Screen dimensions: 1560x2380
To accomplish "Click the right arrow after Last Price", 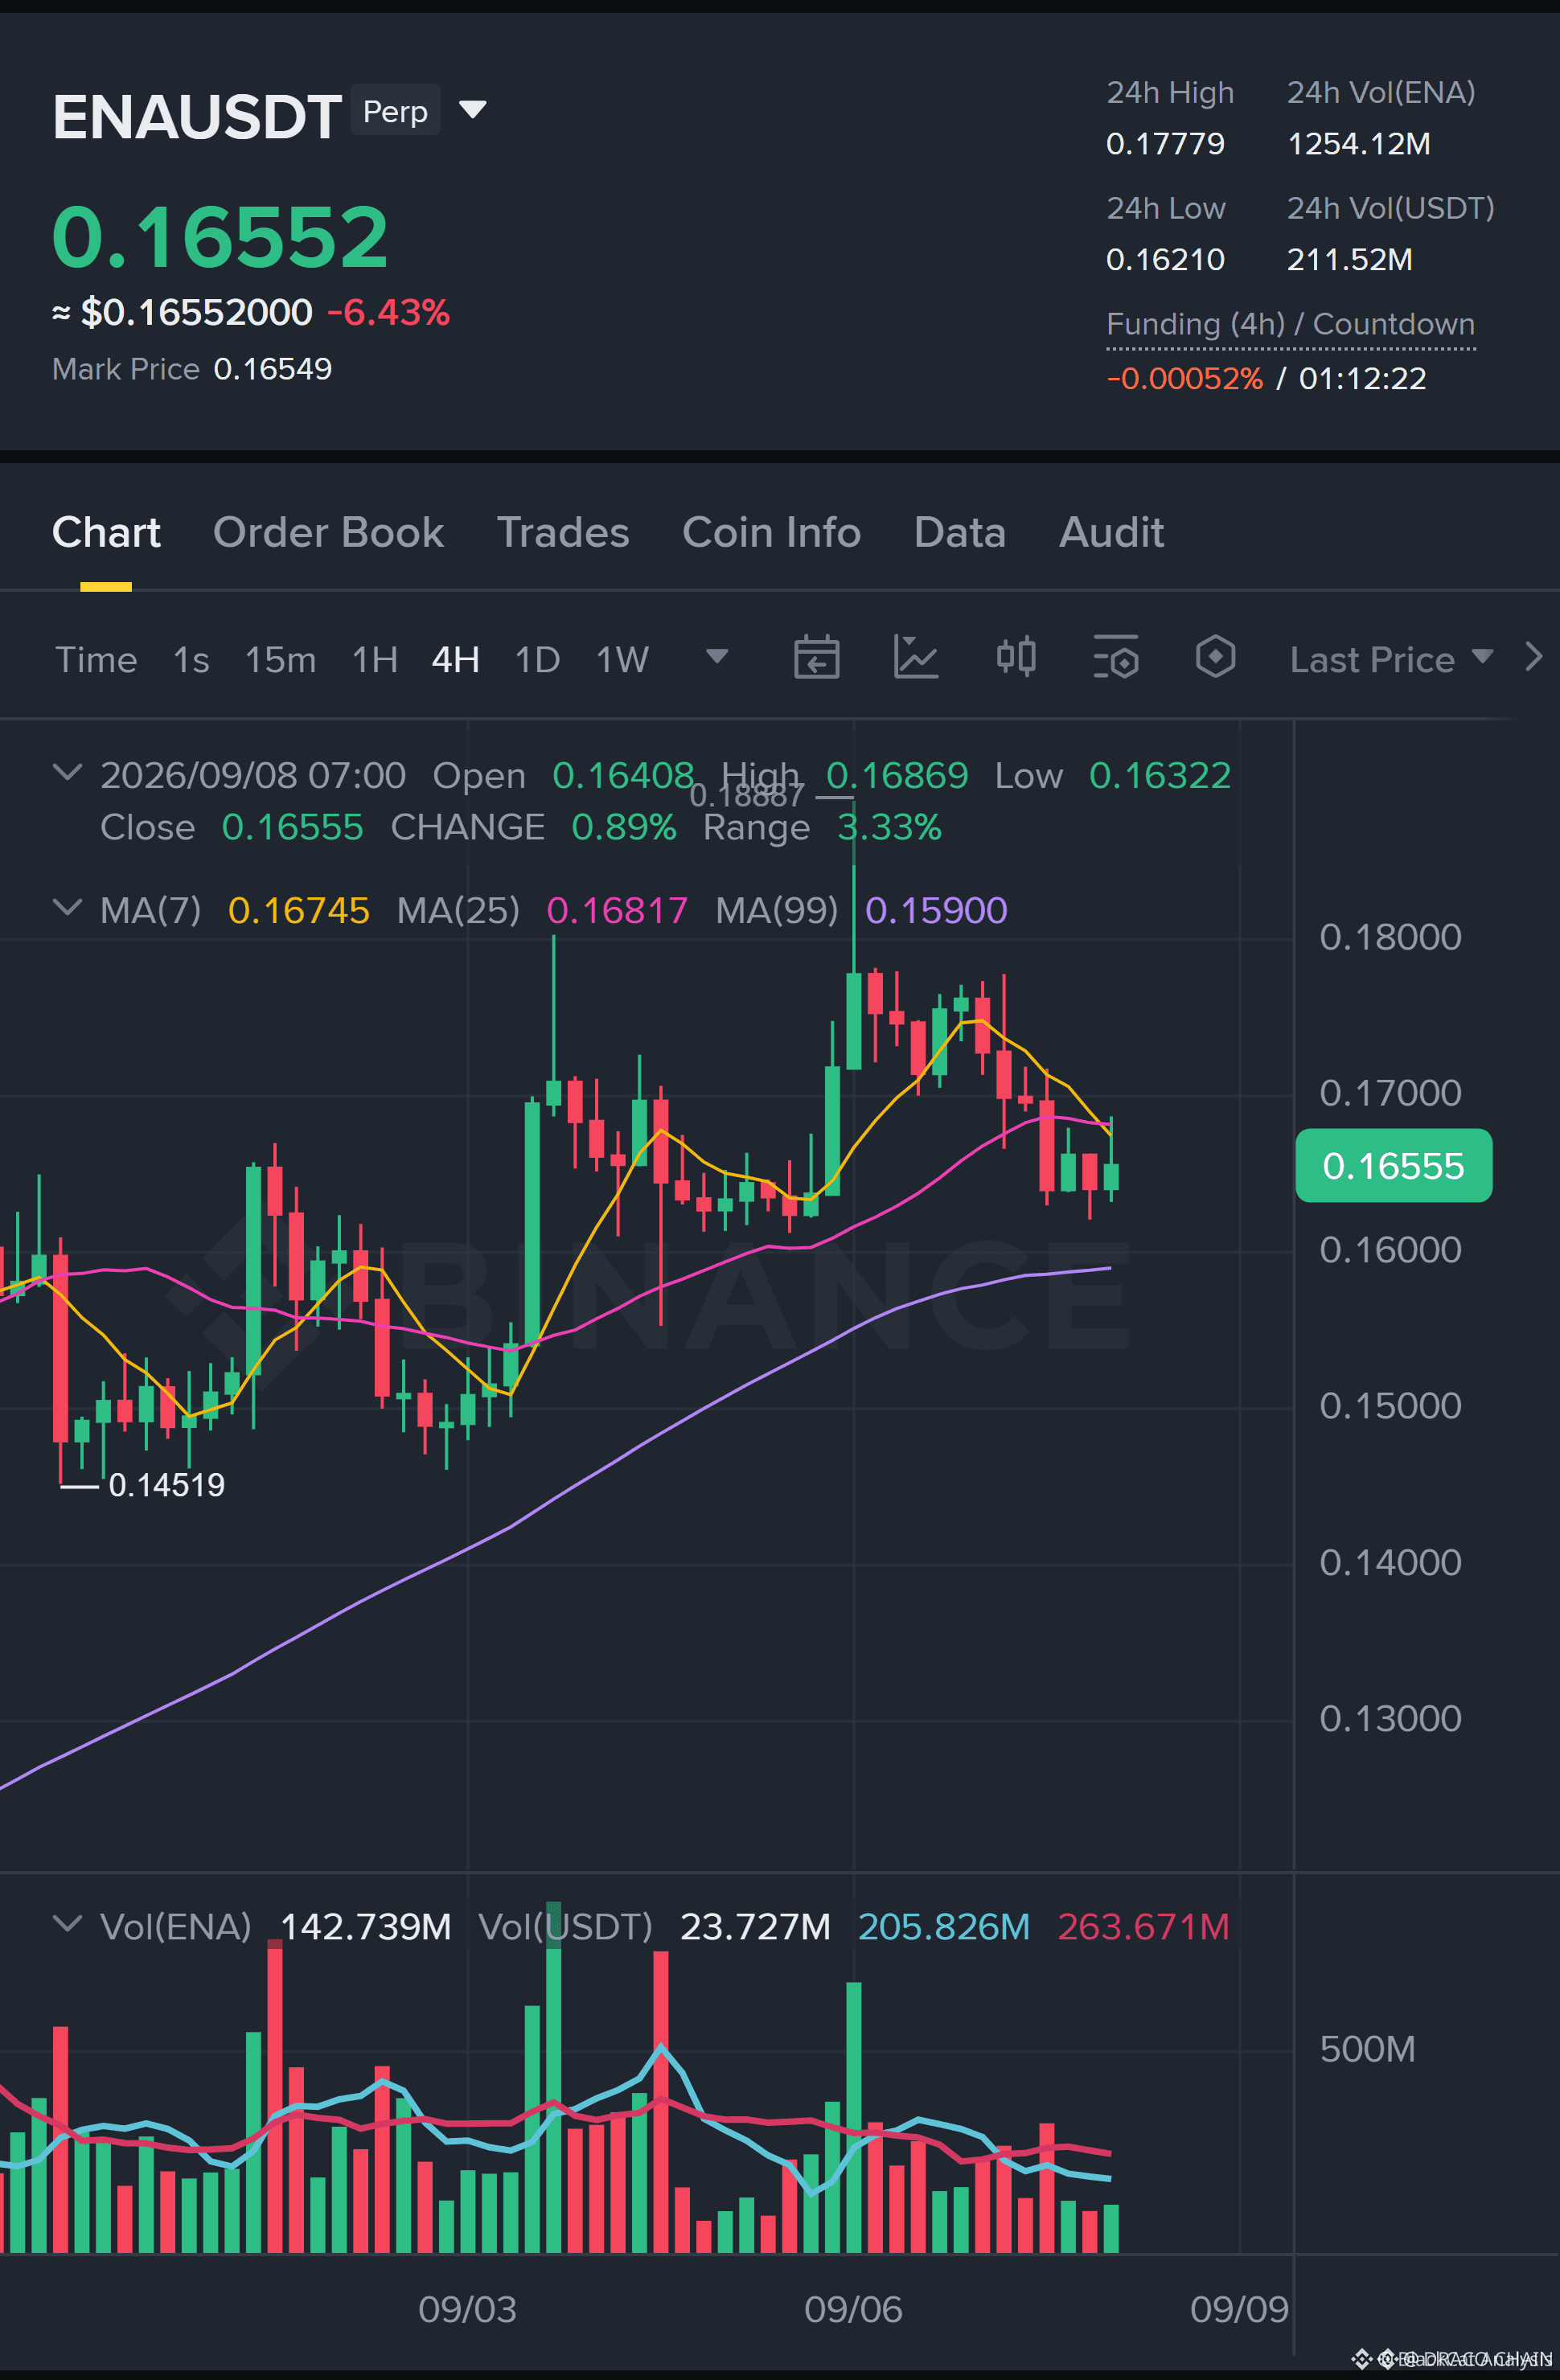I will pos(1533,658).
